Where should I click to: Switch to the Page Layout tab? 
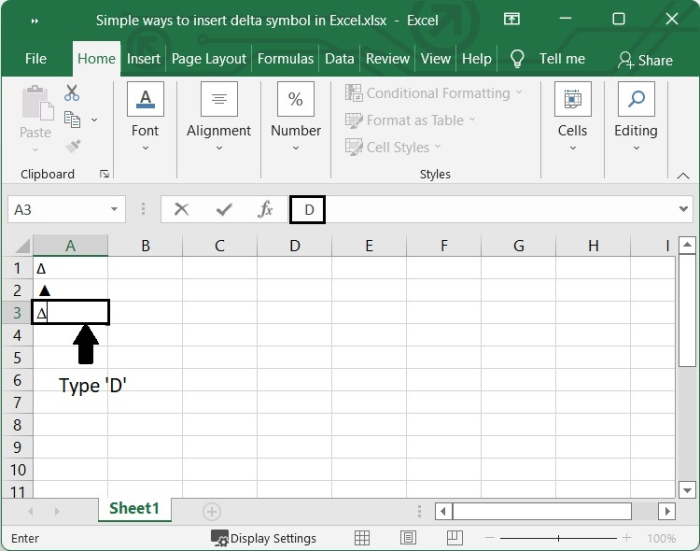pyautogui.click(x=208, y=58)
